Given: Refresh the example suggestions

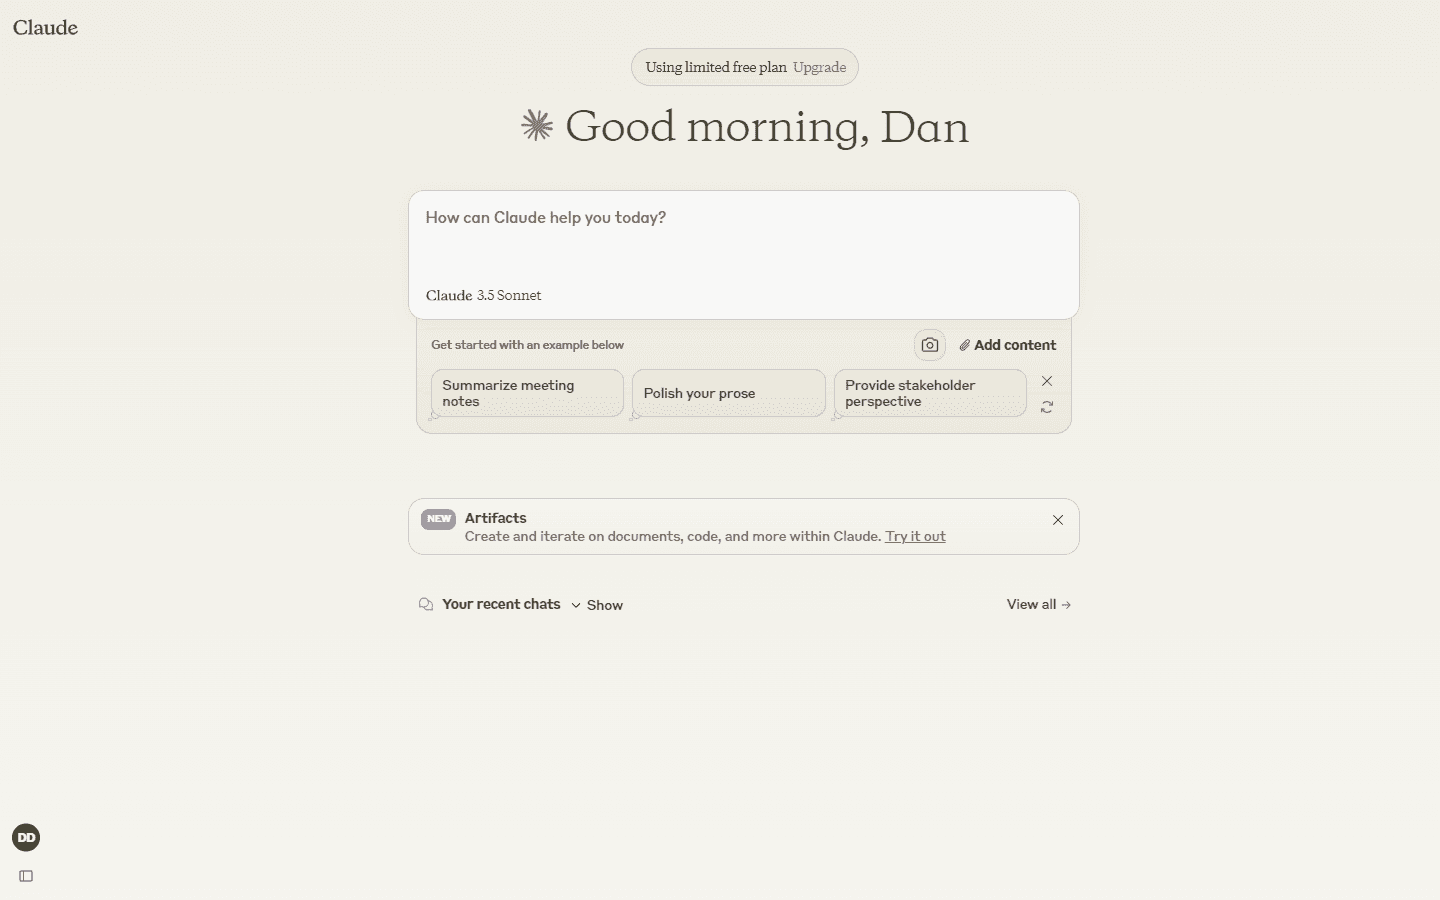Looking at the screenshot, I should click(1047, 407).
